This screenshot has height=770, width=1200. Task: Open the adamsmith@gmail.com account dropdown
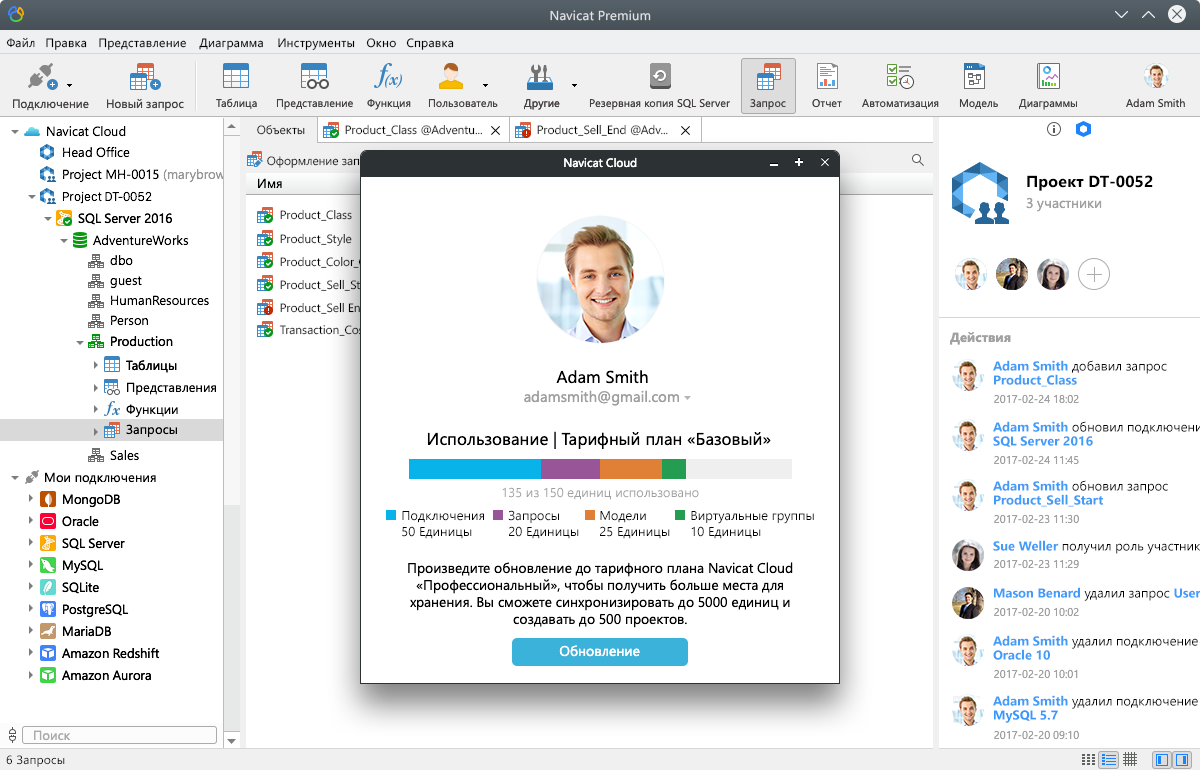point(687,398)
